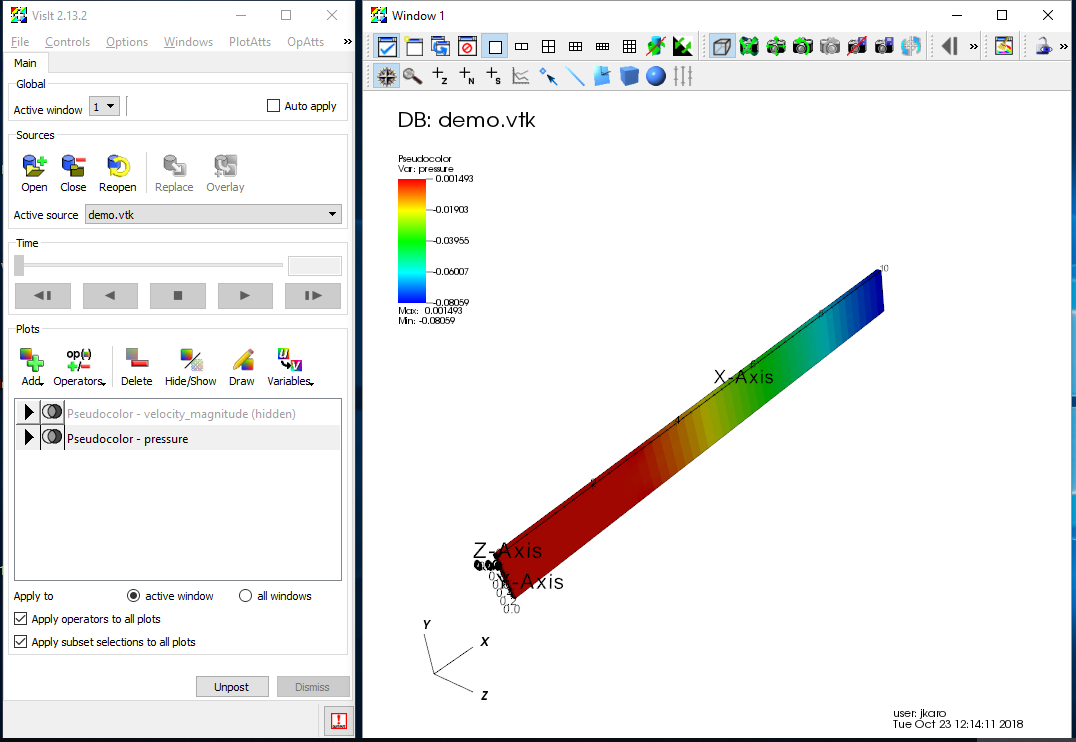
Task: Delete the selected plot
Action: pos(136,361)
